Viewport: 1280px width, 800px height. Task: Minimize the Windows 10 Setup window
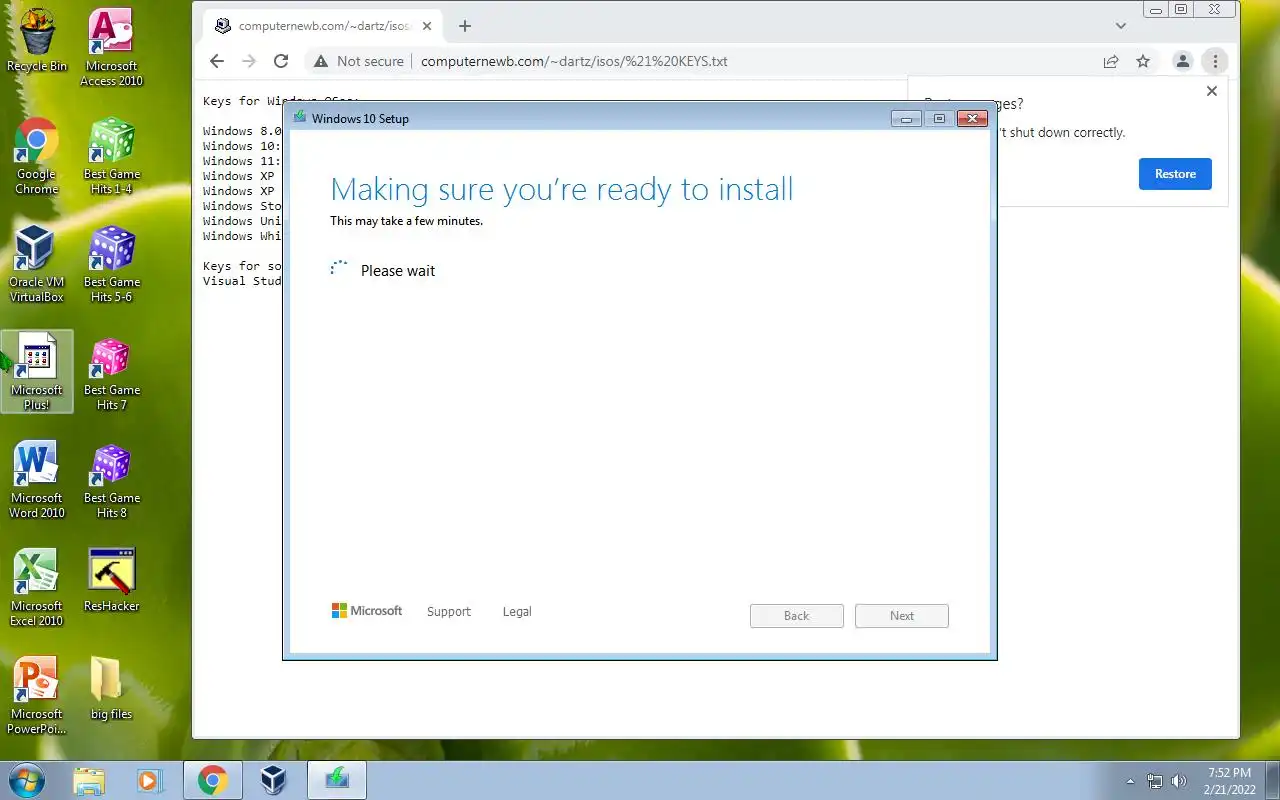click(x=907, y=119)
